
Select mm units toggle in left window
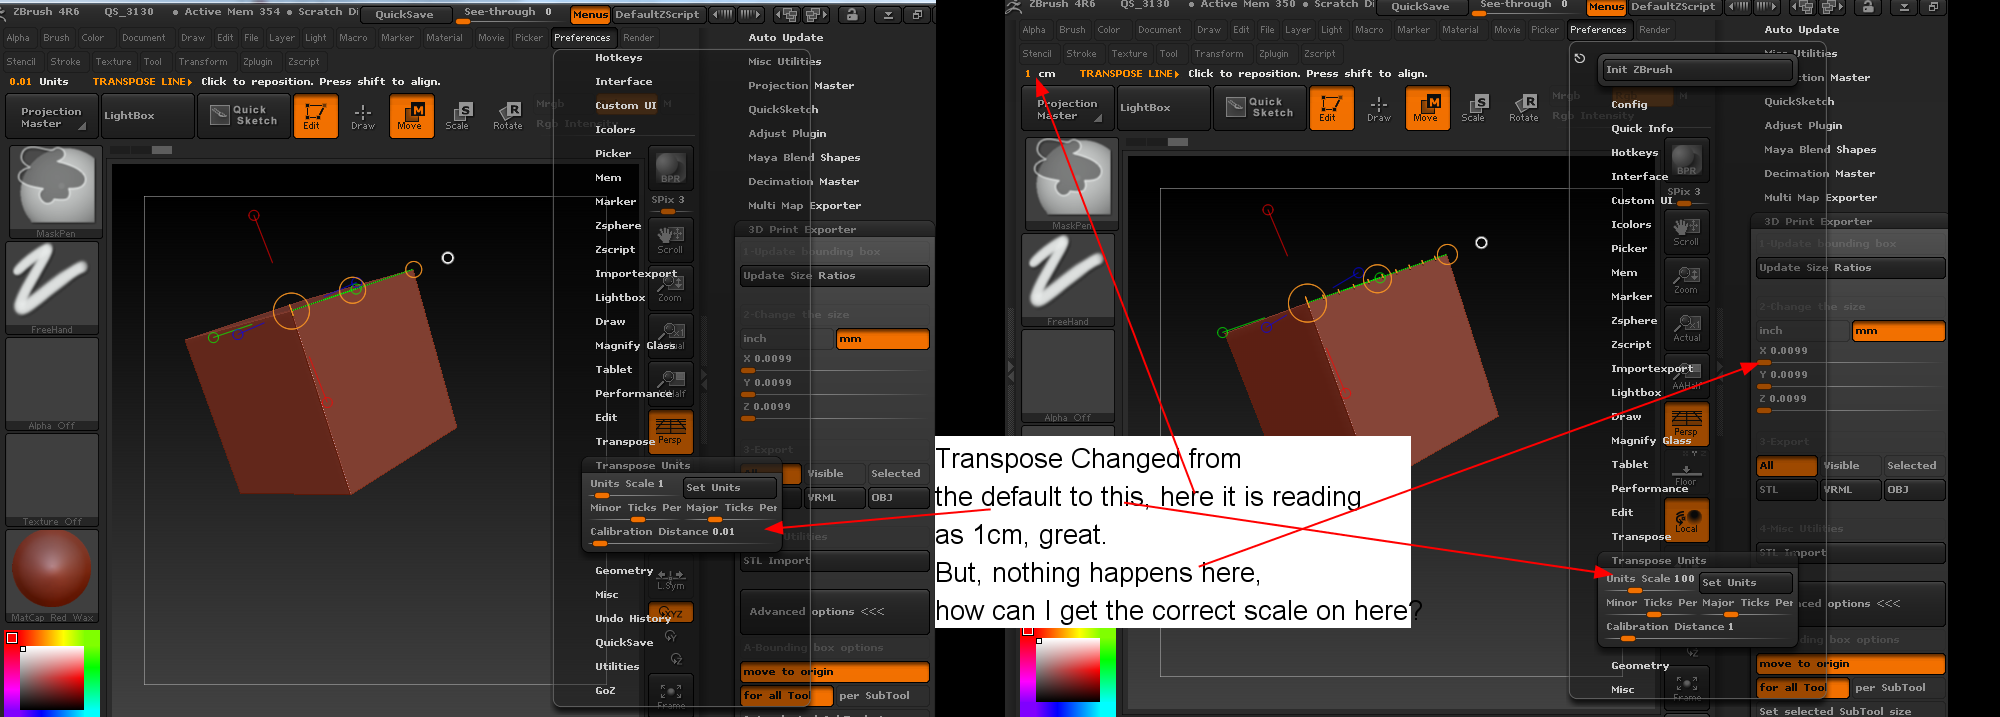coord(882,339)
